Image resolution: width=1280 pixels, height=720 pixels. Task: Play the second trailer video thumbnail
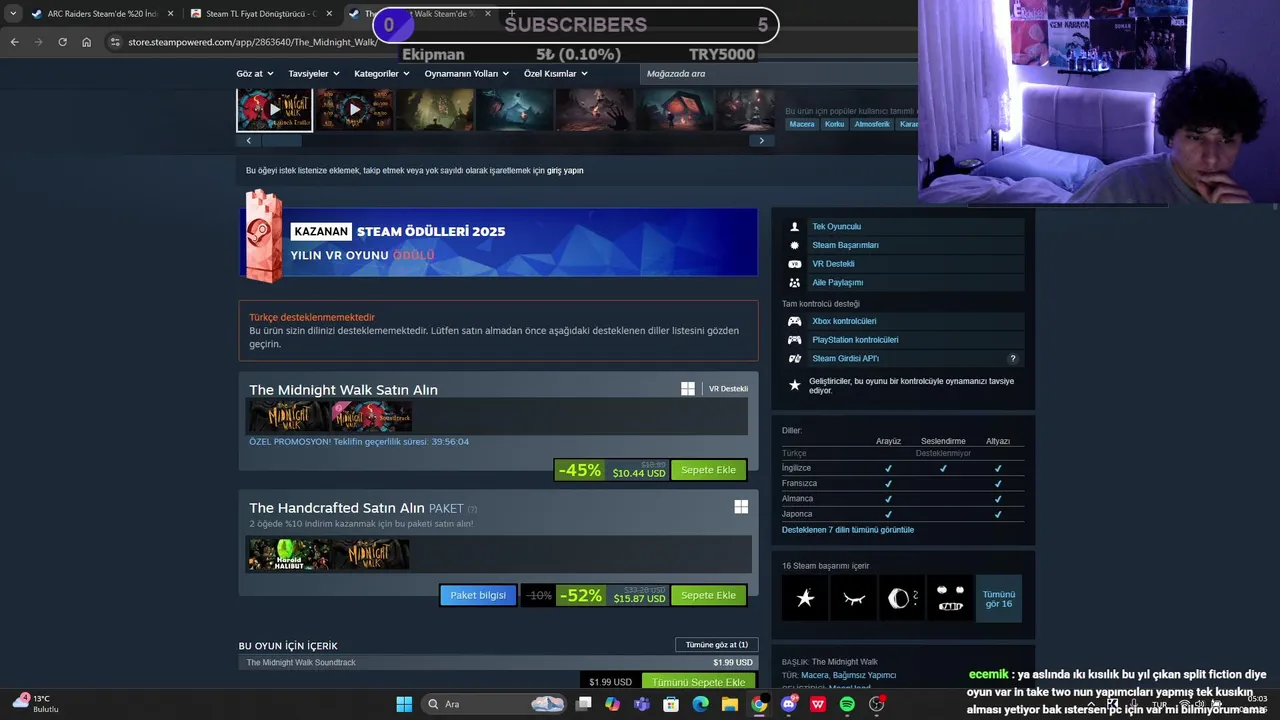(x=354, y=110)
